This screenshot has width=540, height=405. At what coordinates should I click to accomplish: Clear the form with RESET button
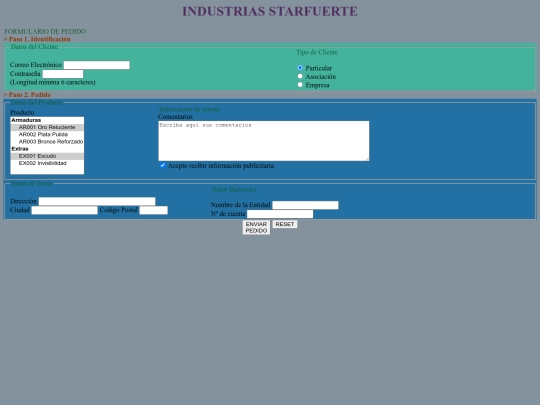[x=285, y=224]
